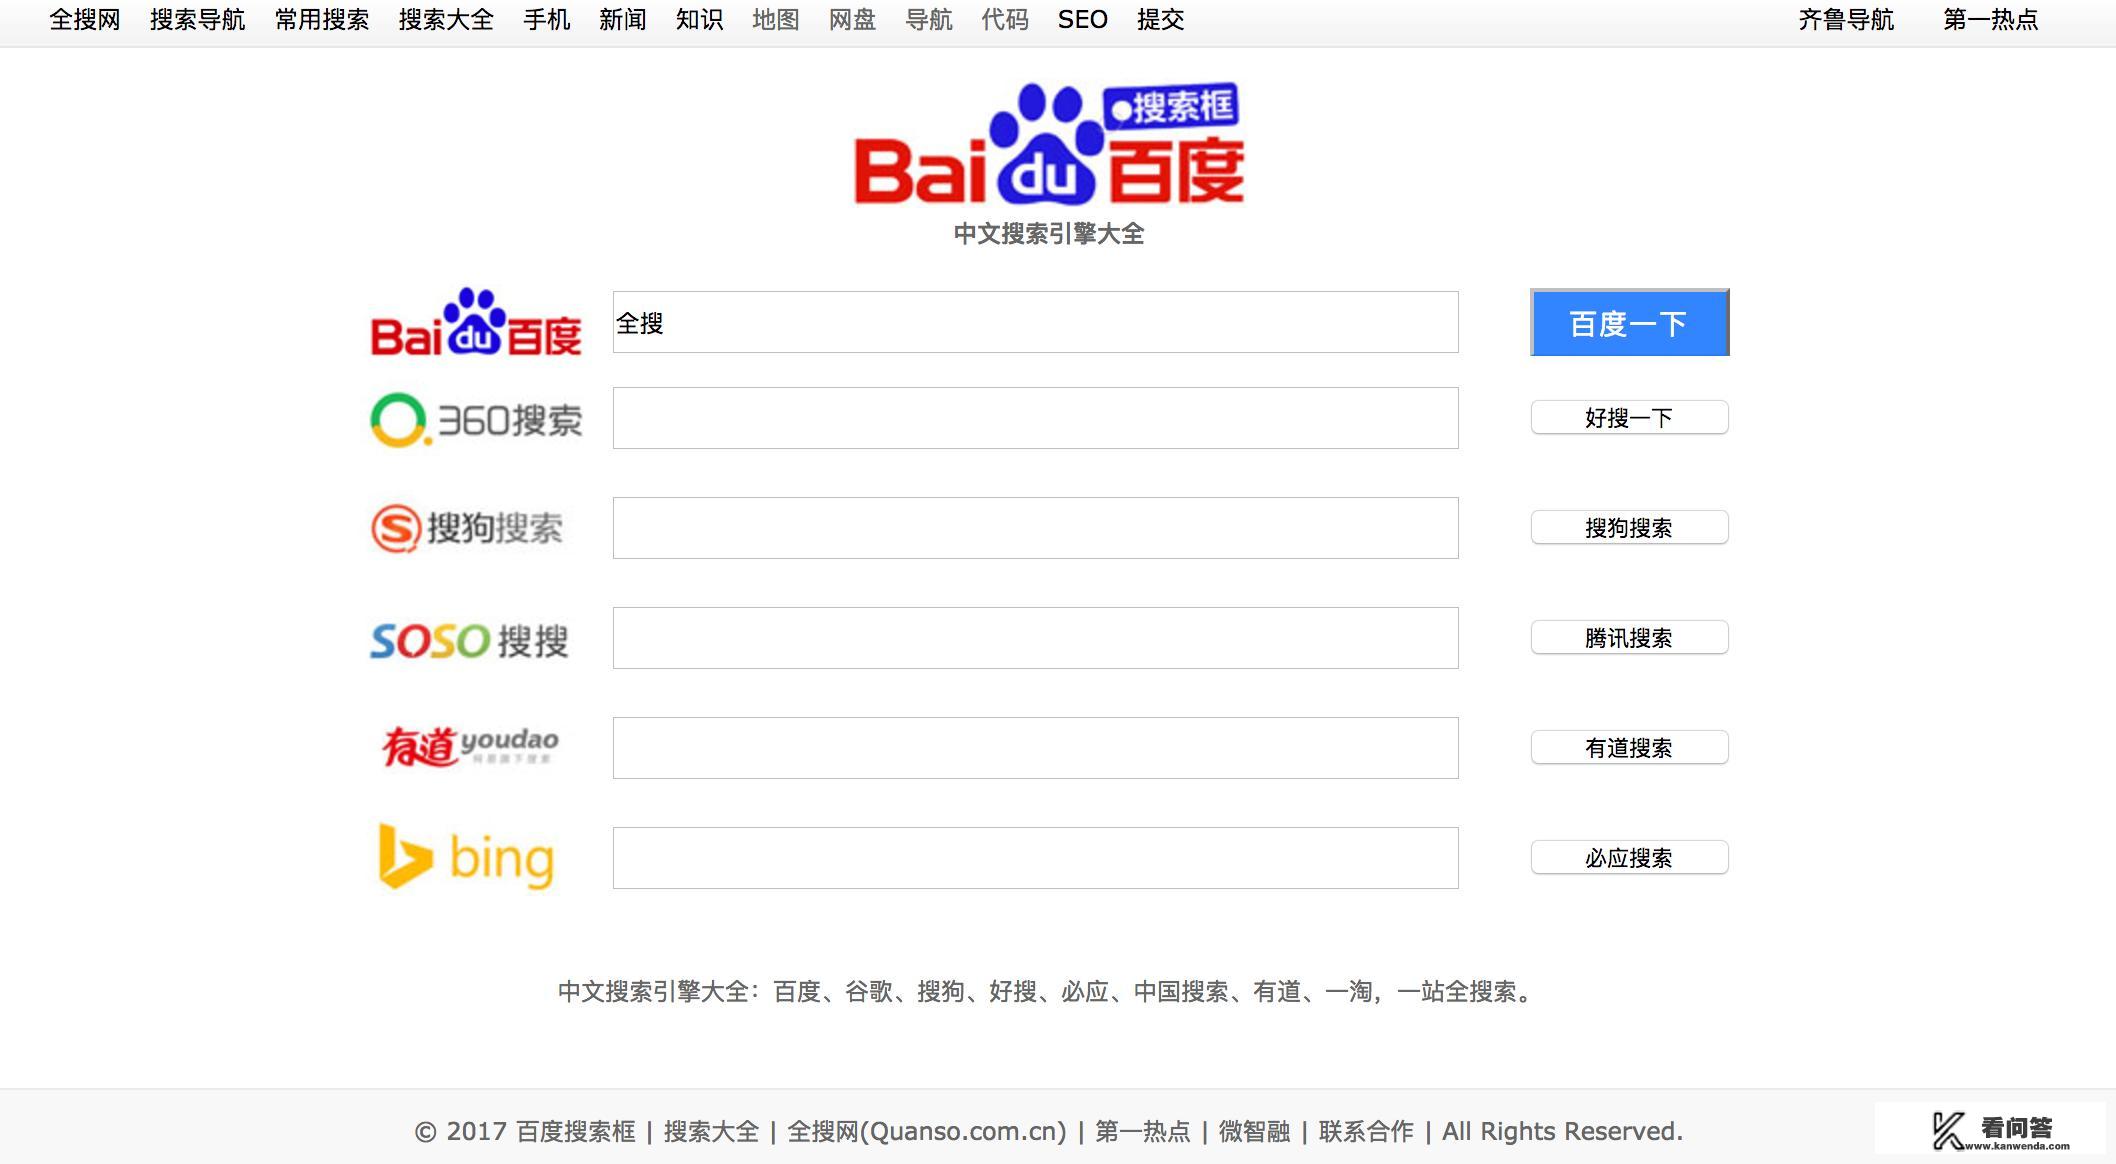This screenshot has height=1164, width=2116.
Task: Click the blue 百度一下 button
Action: (x=1629, y=323)
